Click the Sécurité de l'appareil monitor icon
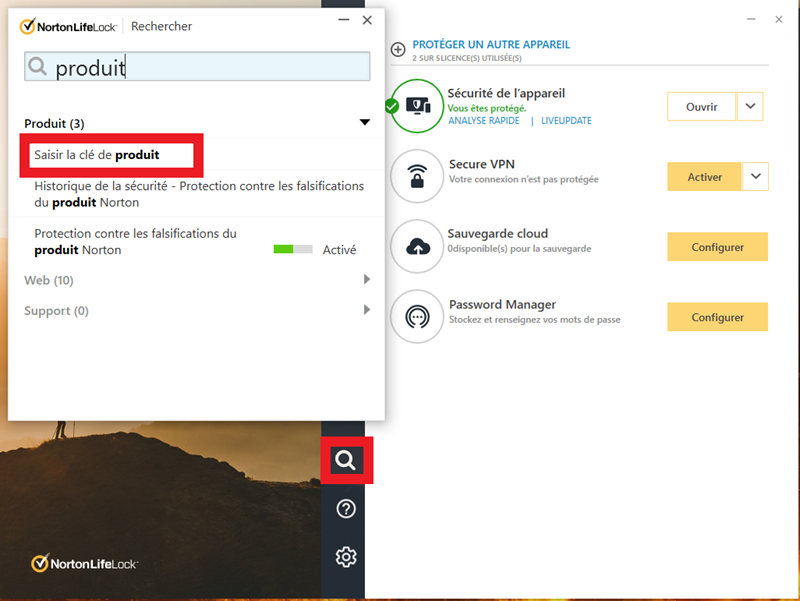The height and width of the screenshot is (601, 800). [x=417, y=106]
